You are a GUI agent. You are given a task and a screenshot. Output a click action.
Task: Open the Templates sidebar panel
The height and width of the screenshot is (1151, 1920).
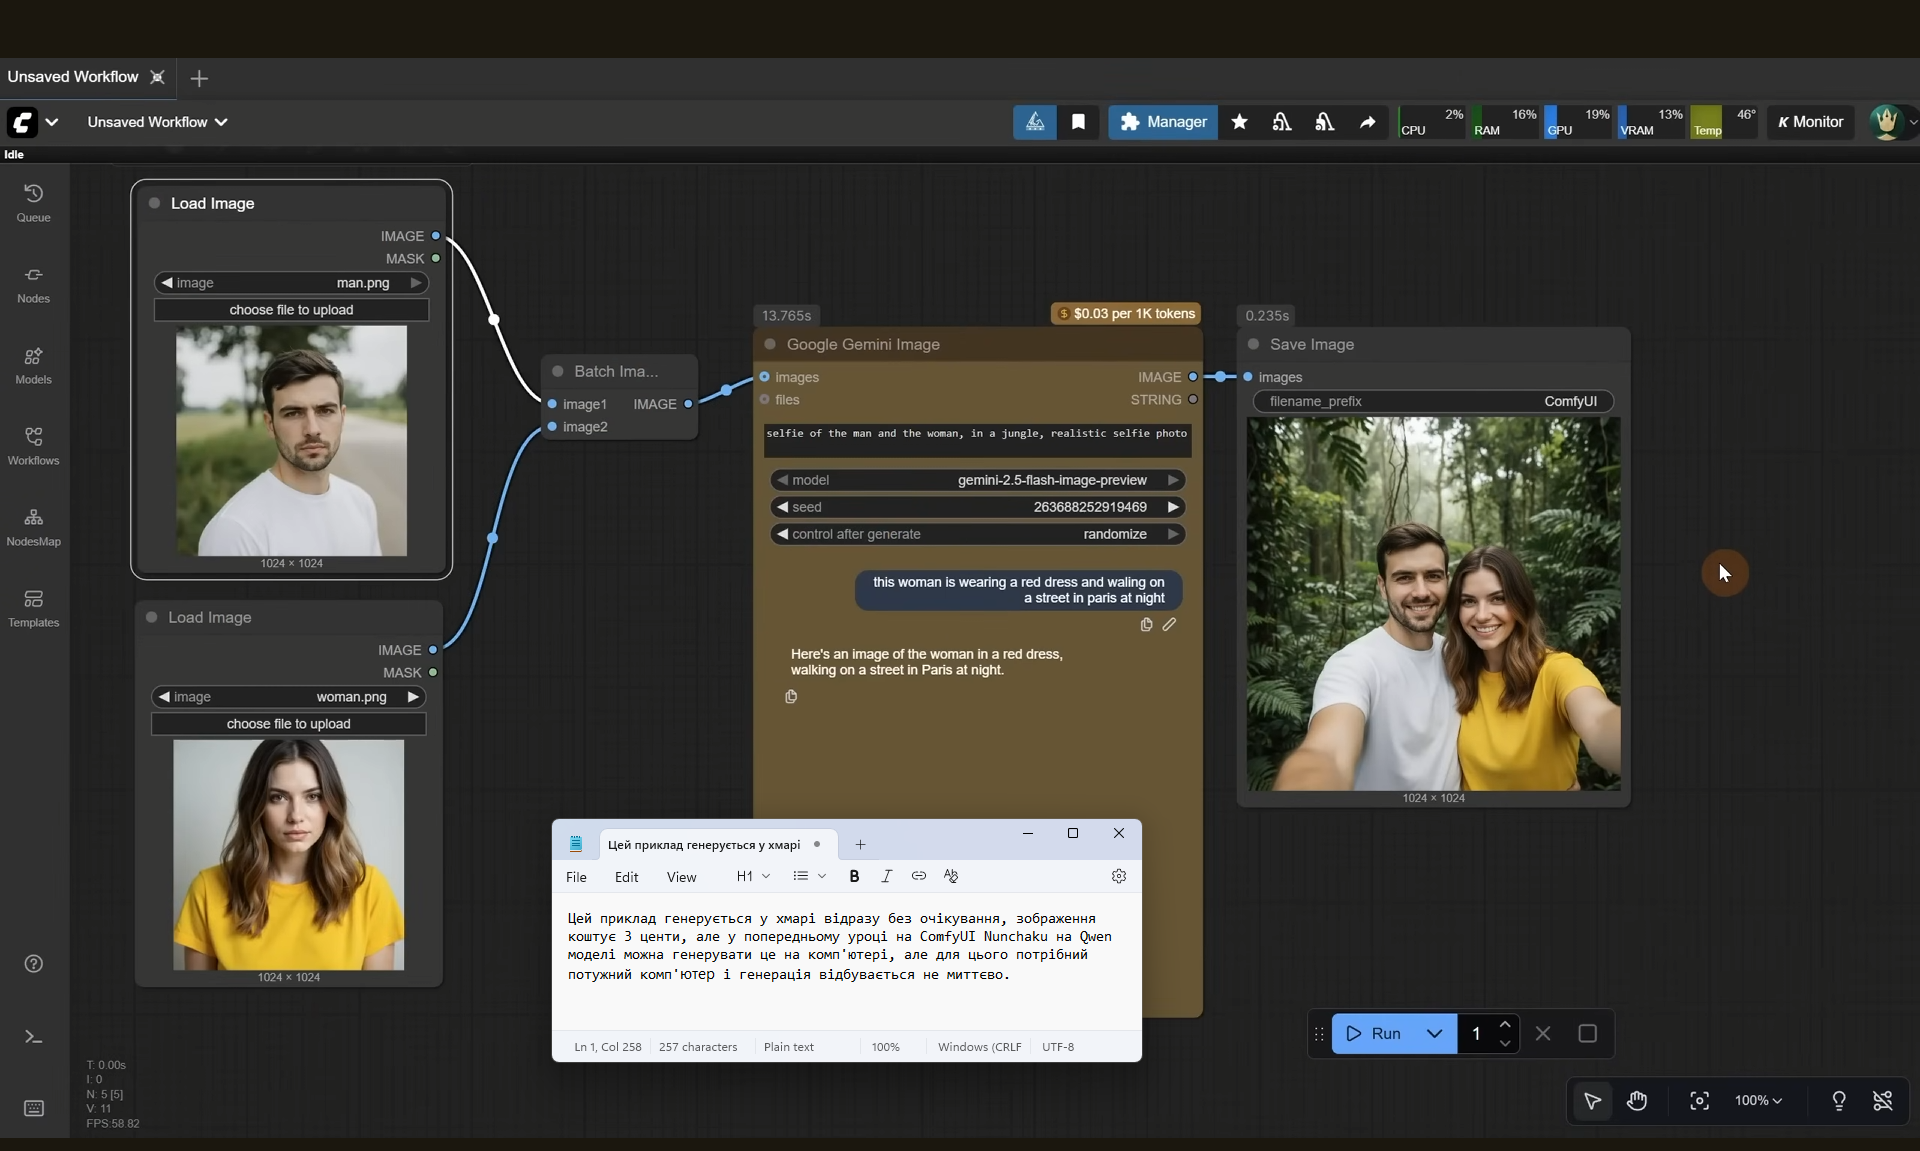33,608
